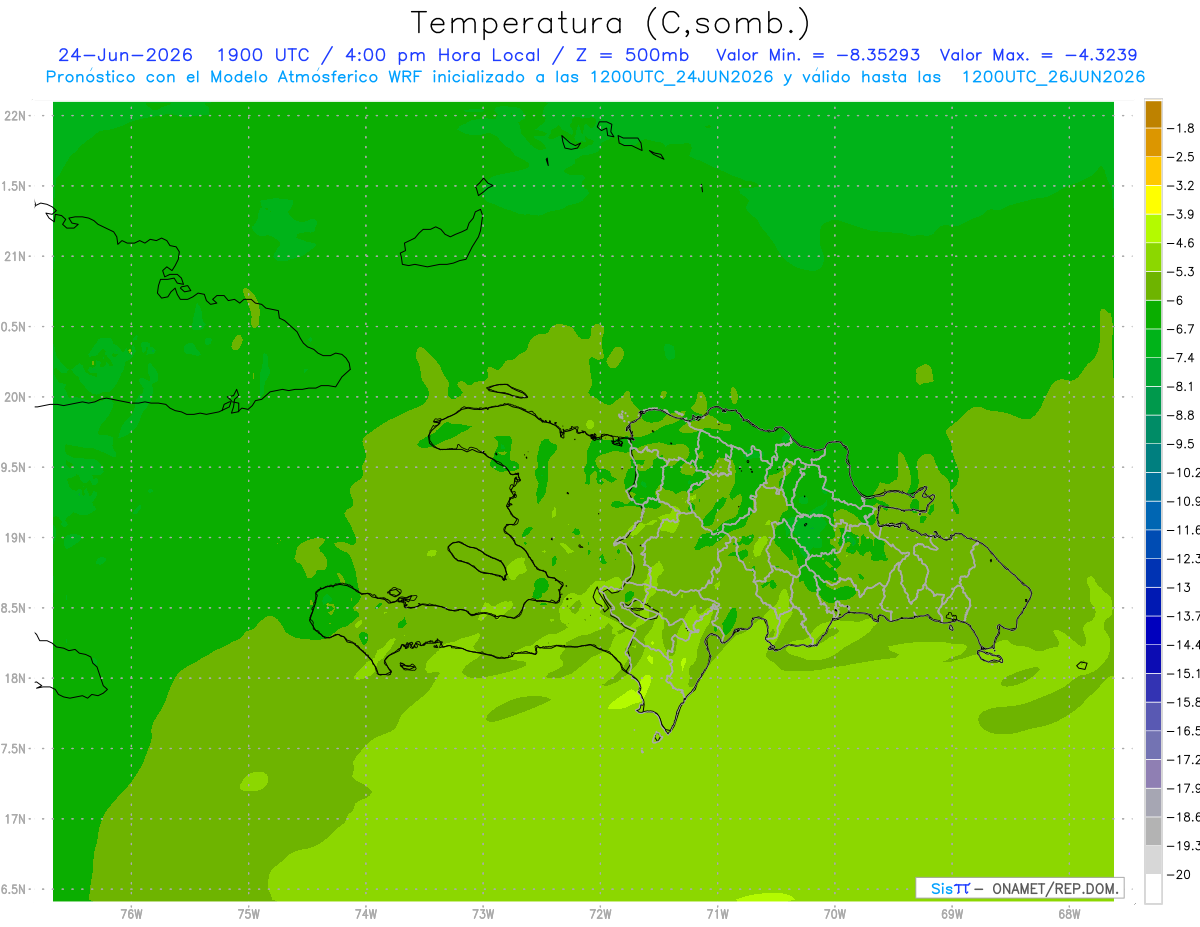
Task: Click the "0.5N" latitude label
Action: coord(14,327)
